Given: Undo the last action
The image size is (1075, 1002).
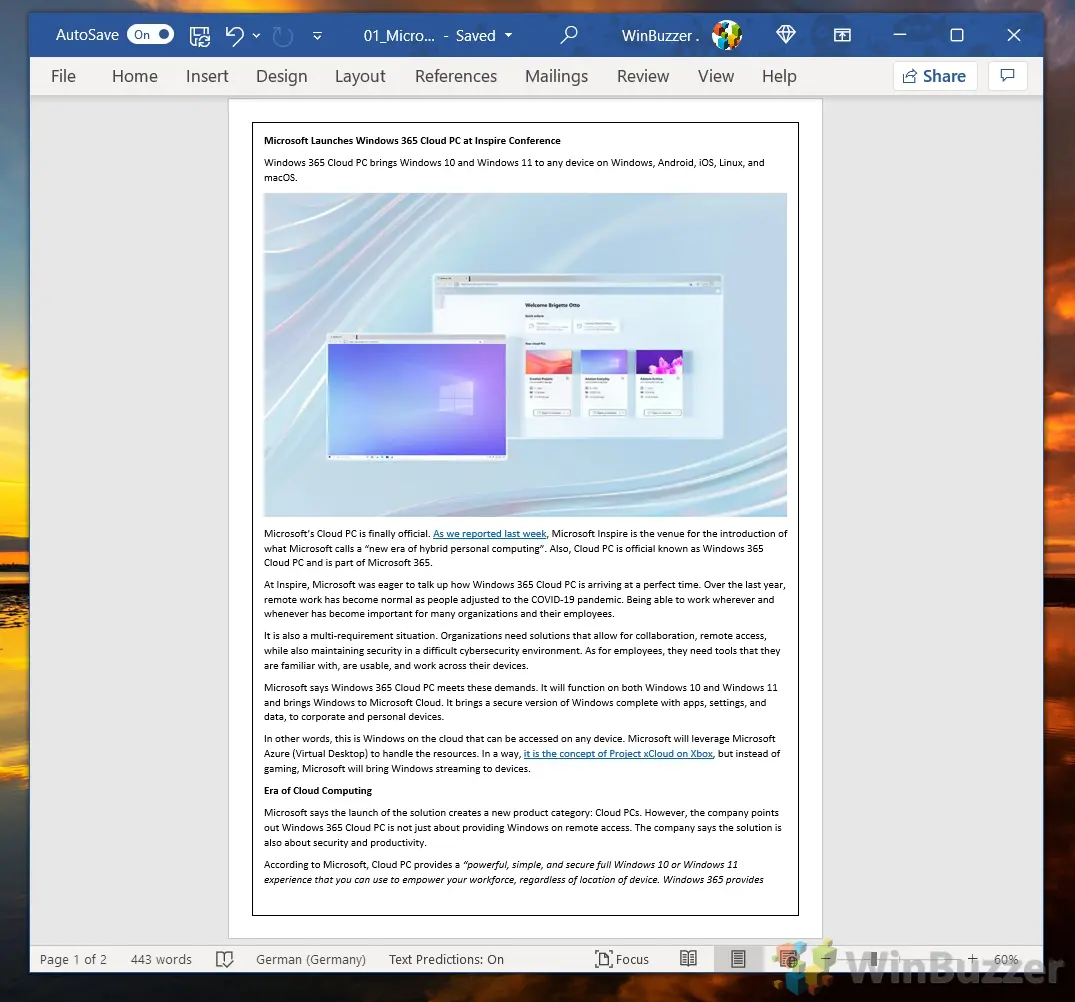Looking at the screenshot, I should click(235, 35).
